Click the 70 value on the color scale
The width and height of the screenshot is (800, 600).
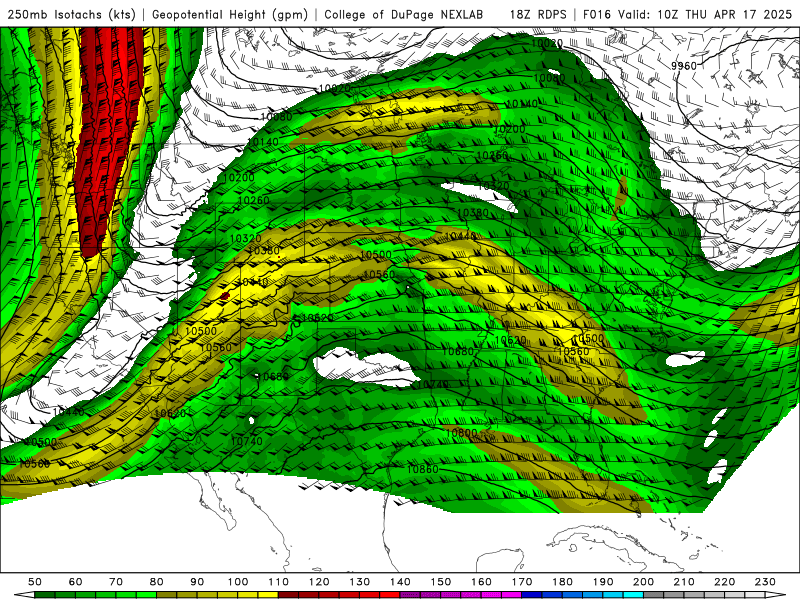[116, 582]
